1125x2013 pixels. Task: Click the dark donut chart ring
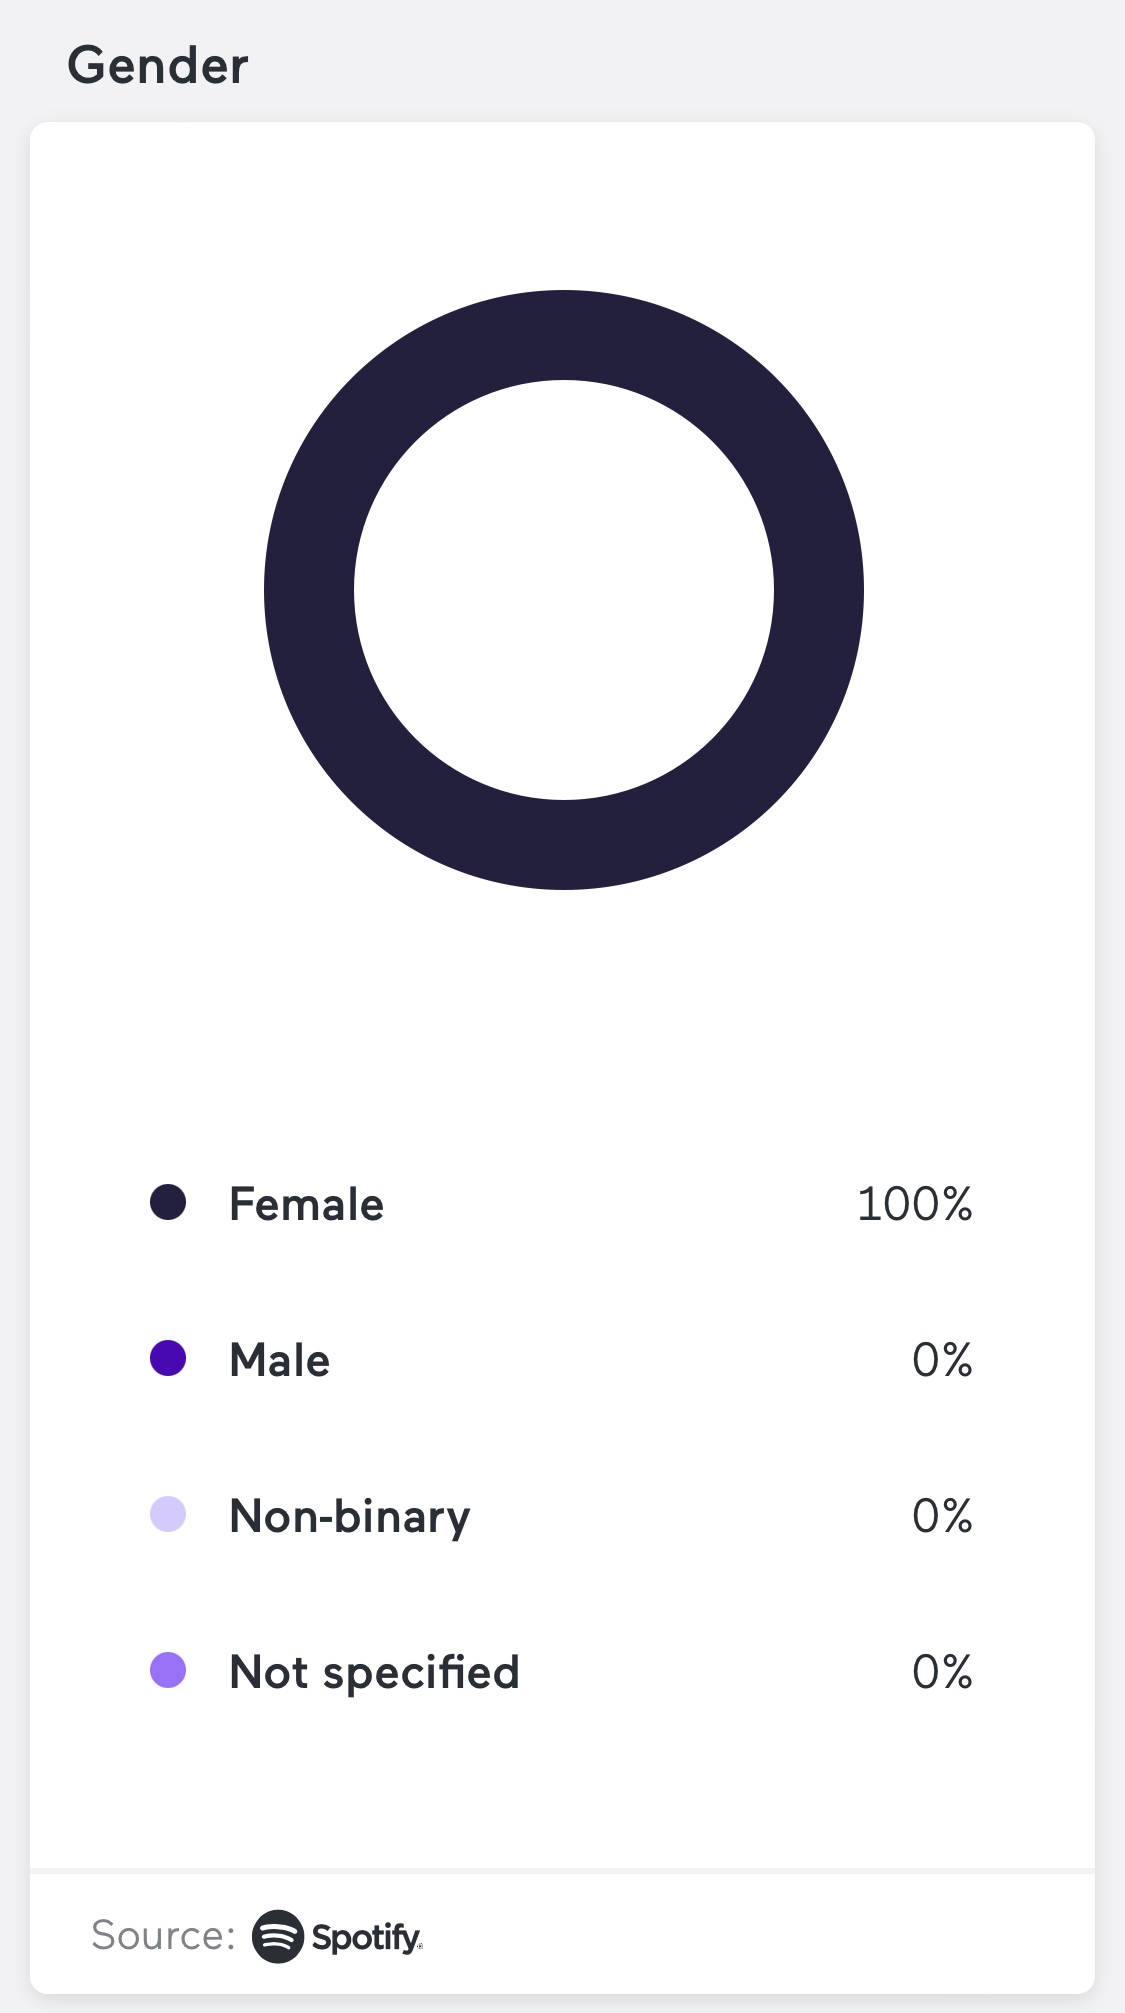[x=564, y=336]
